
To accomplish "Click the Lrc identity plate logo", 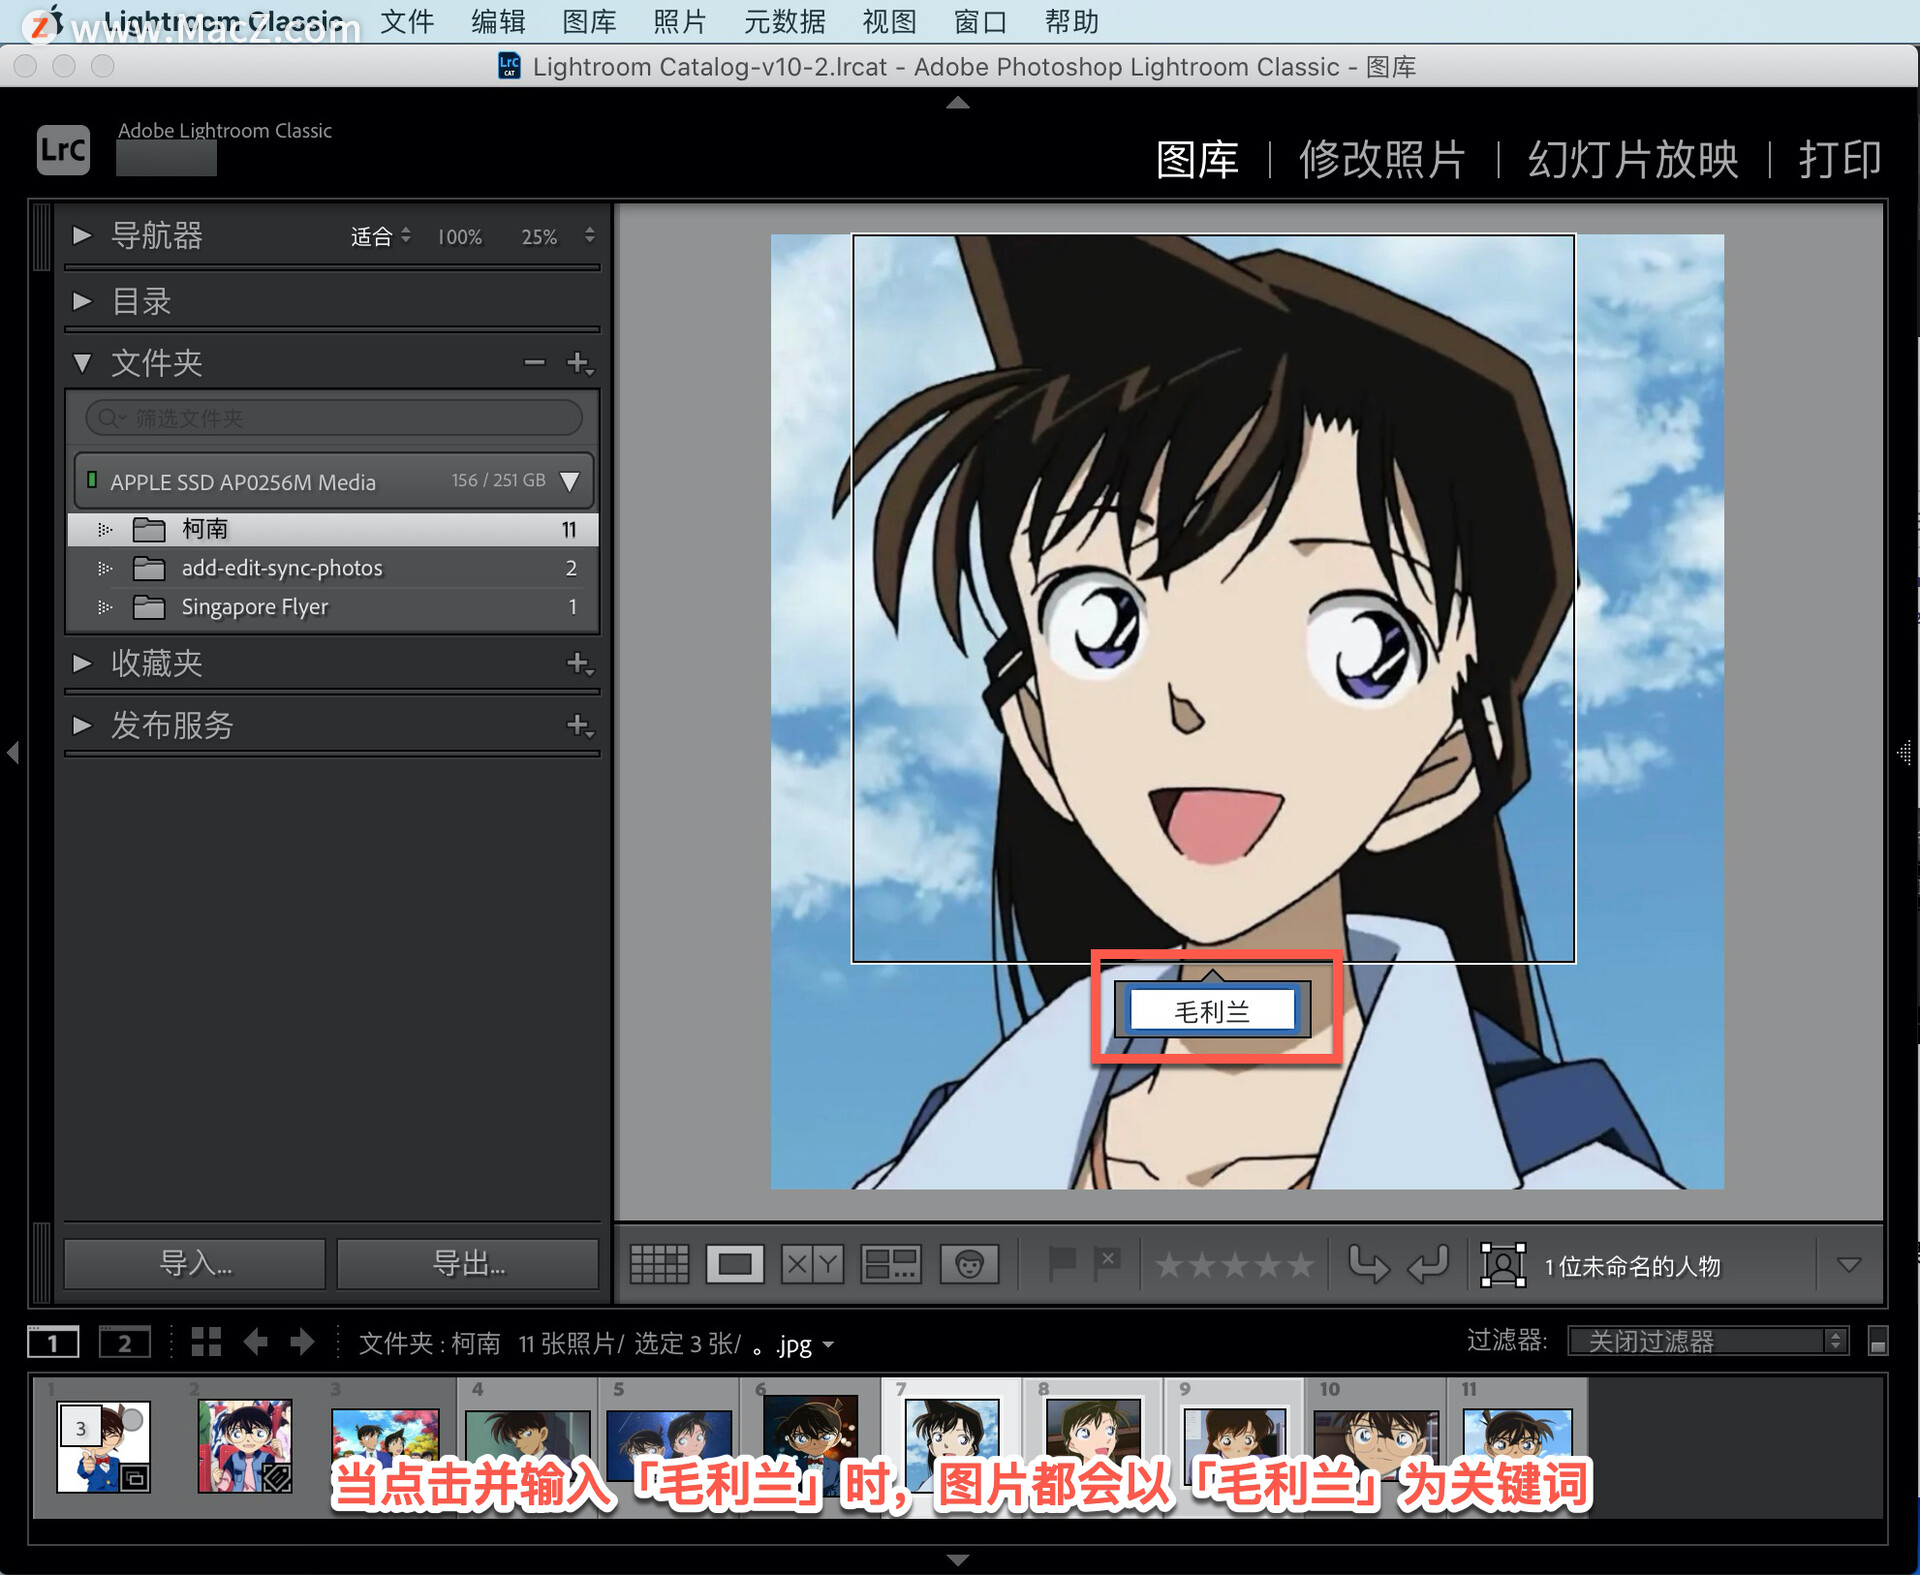I will [x=64, y=150].
